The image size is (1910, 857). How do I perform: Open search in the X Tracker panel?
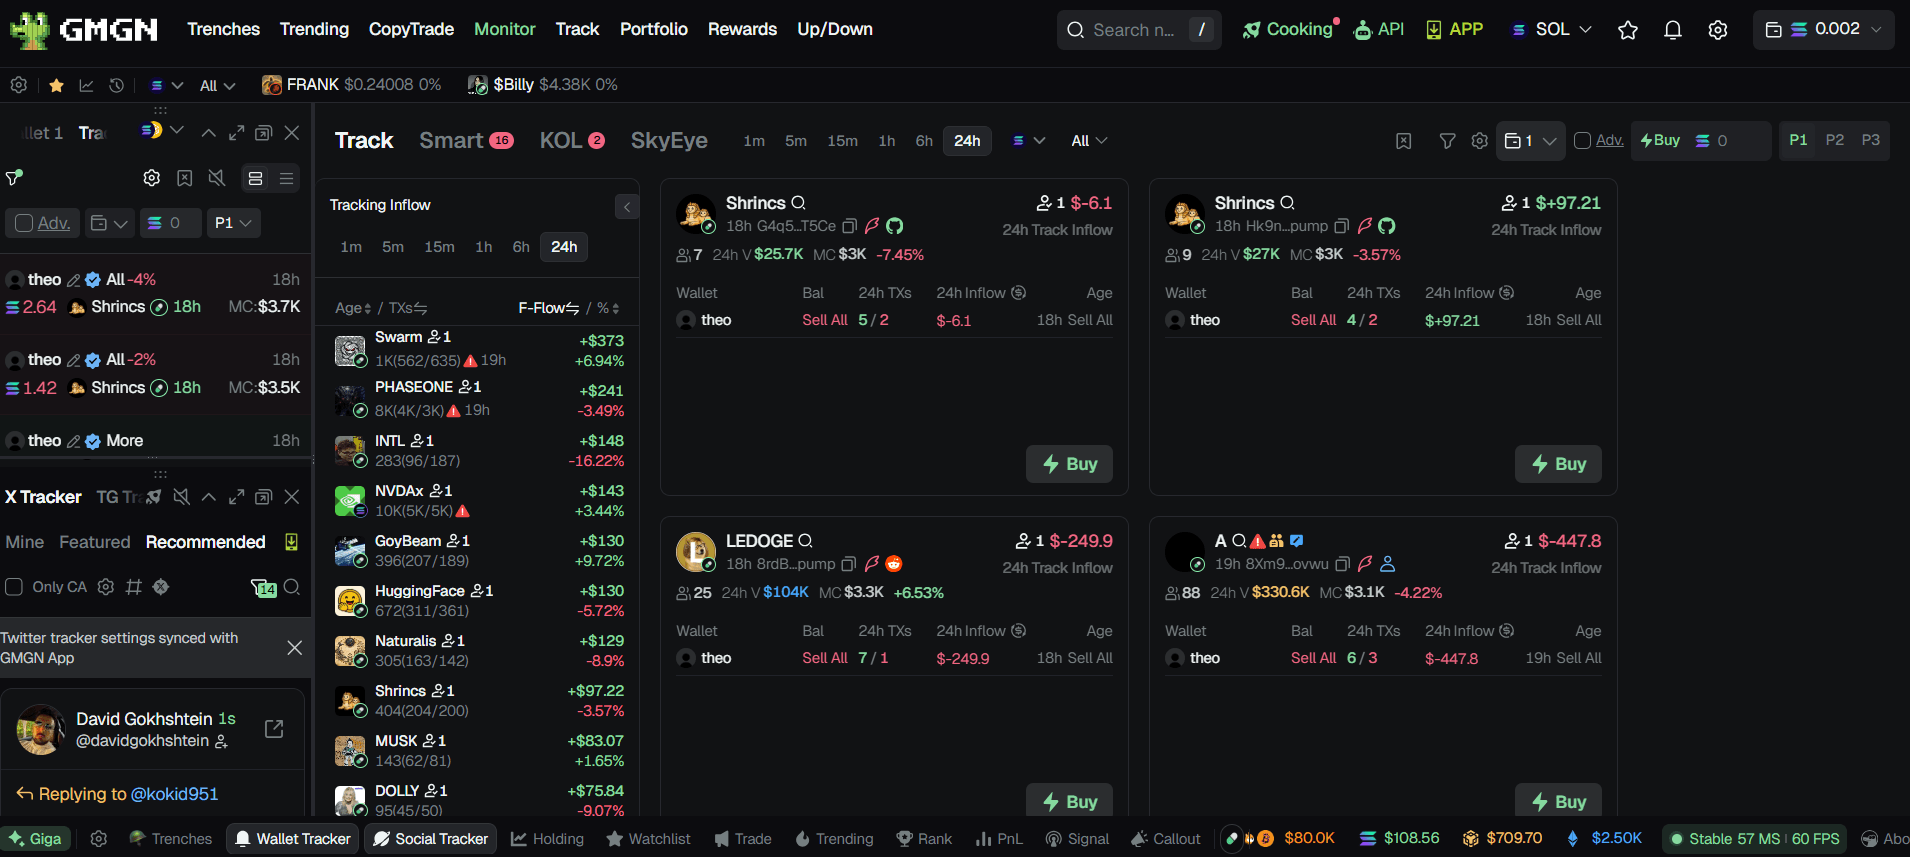[x=292, y=587]
